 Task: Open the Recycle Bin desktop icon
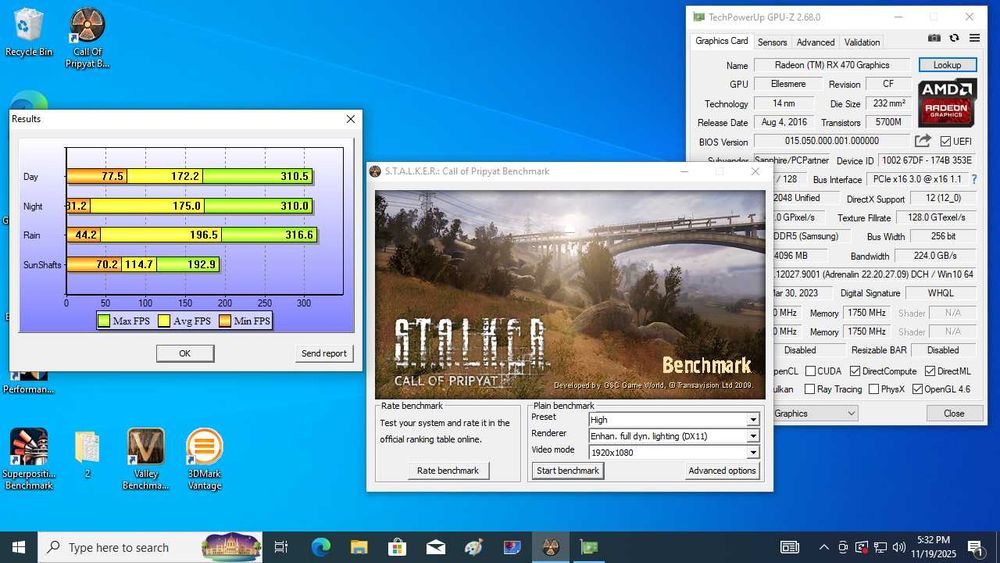click(x=28, y=32)
